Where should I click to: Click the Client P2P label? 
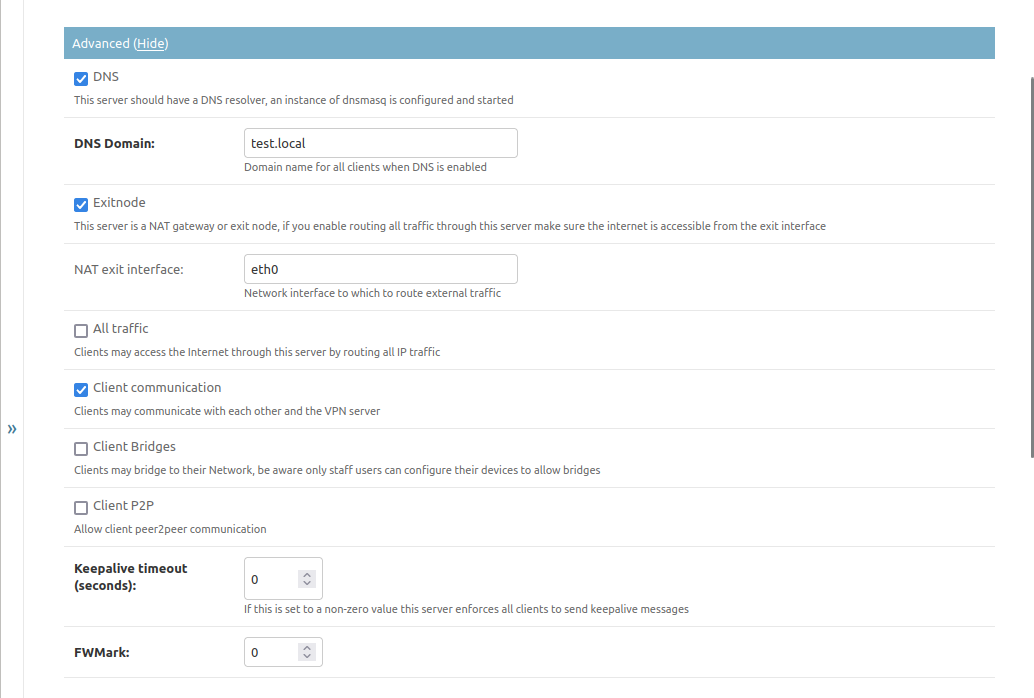click(123, 505)
